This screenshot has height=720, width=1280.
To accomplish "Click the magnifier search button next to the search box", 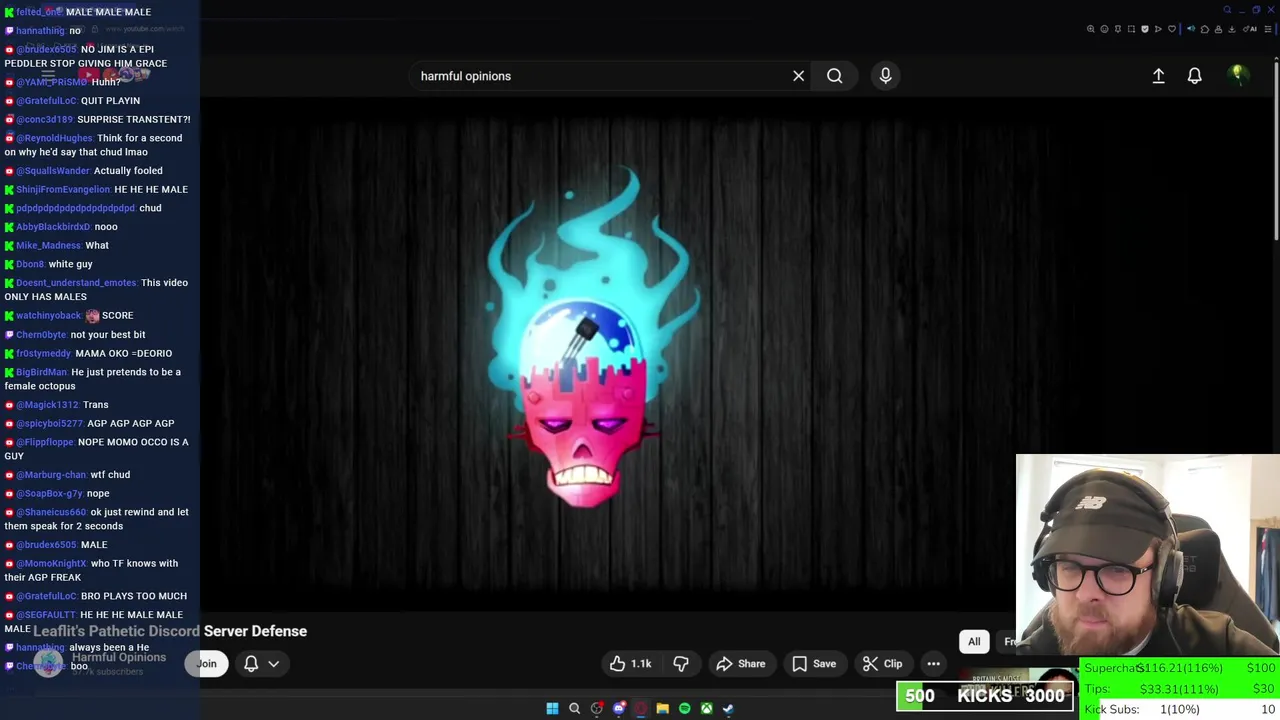I will tap(834, 76).
